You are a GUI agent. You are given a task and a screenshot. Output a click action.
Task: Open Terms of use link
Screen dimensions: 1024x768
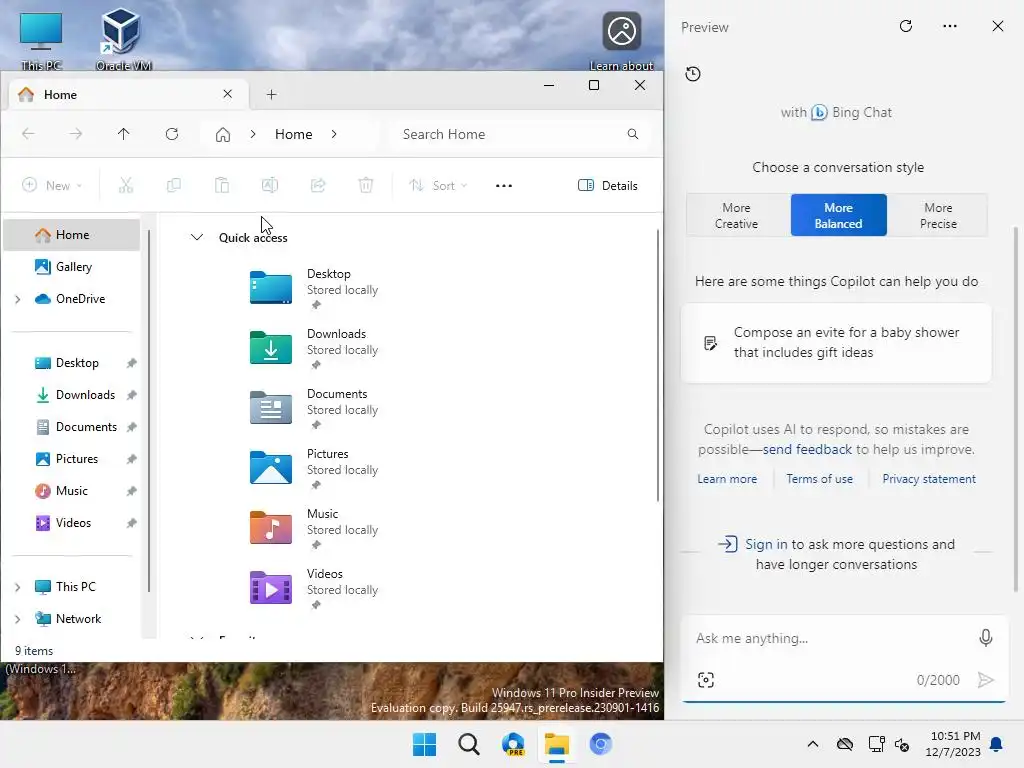coord(820,479)
